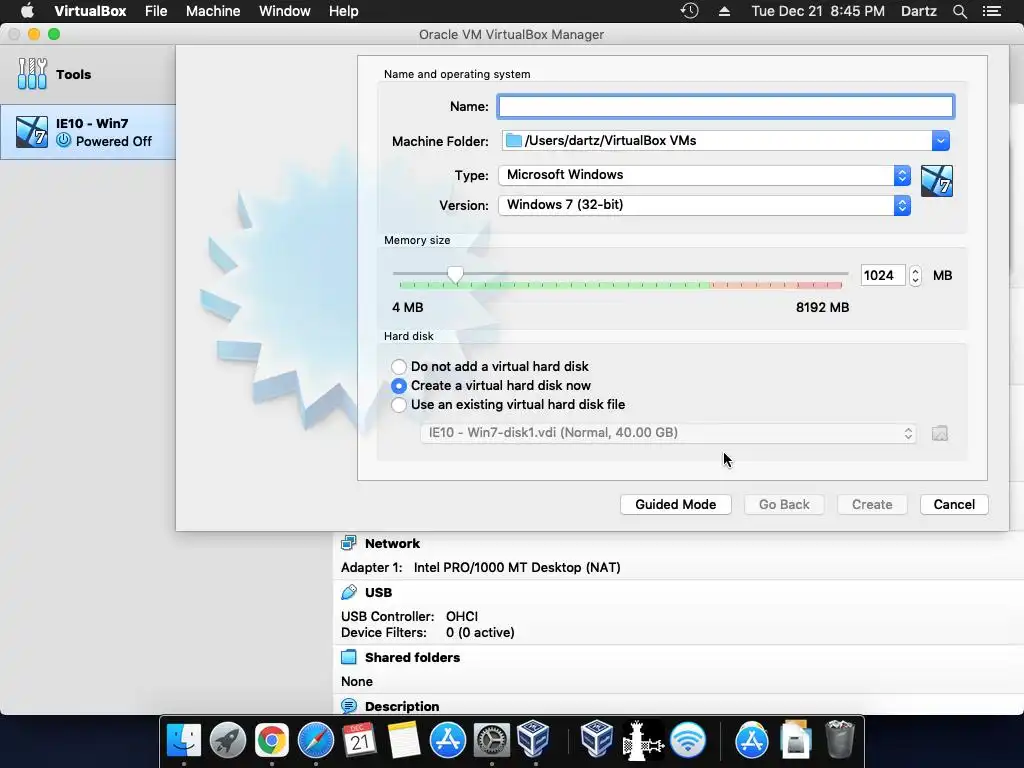Open Finder from the dock
Viewport: 1024px width, 768px height.
[x=184, y=741]
